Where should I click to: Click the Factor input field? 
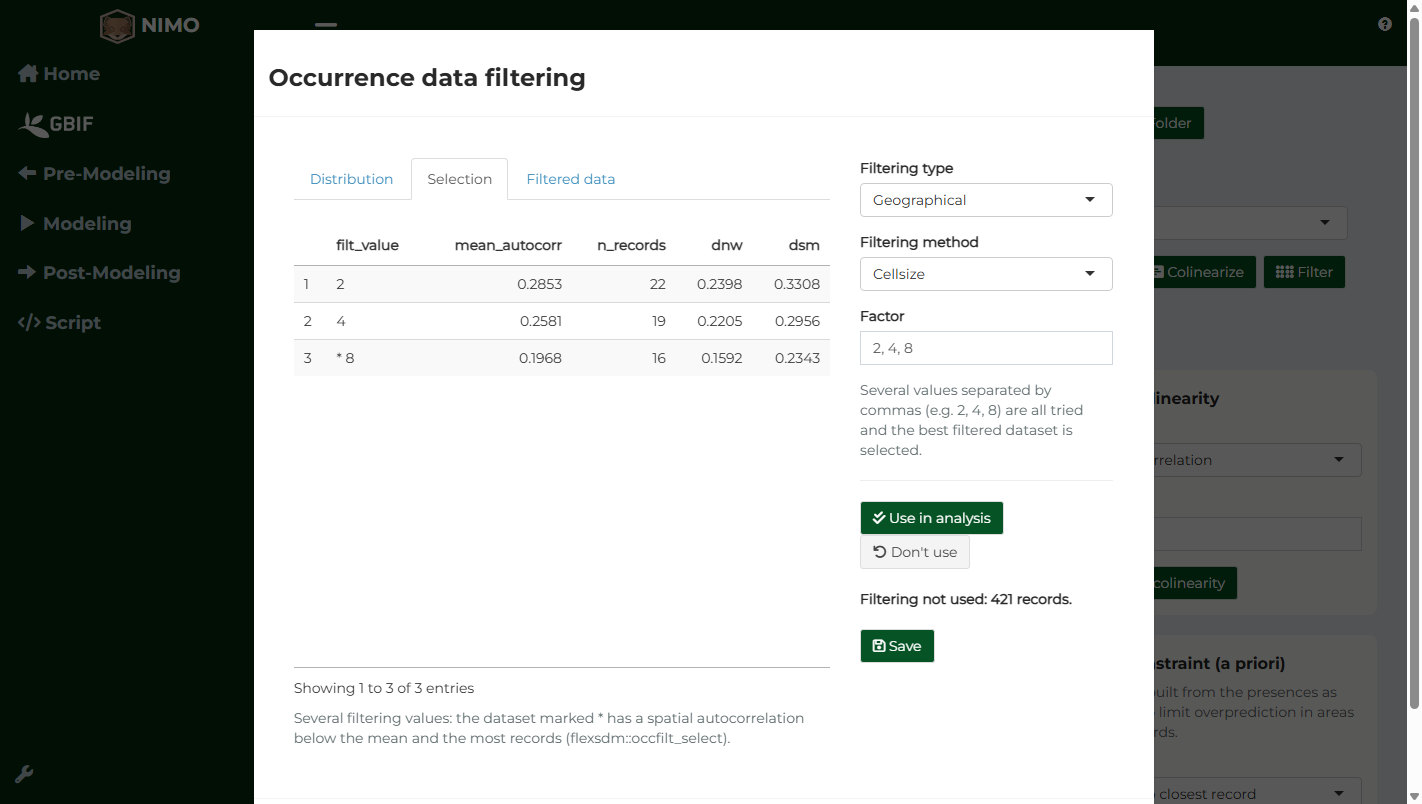986,348
